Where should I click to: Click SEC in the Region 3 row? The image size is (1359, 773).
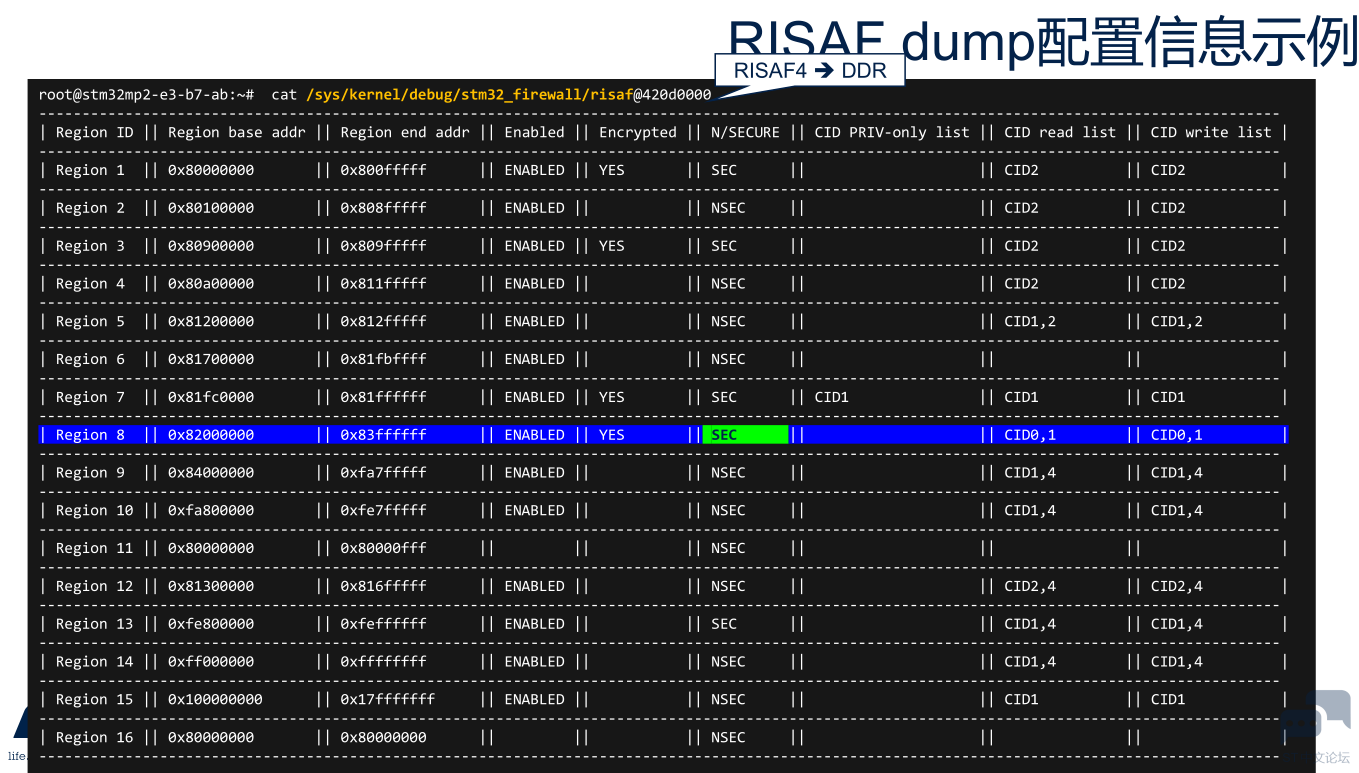coord(724,246)
